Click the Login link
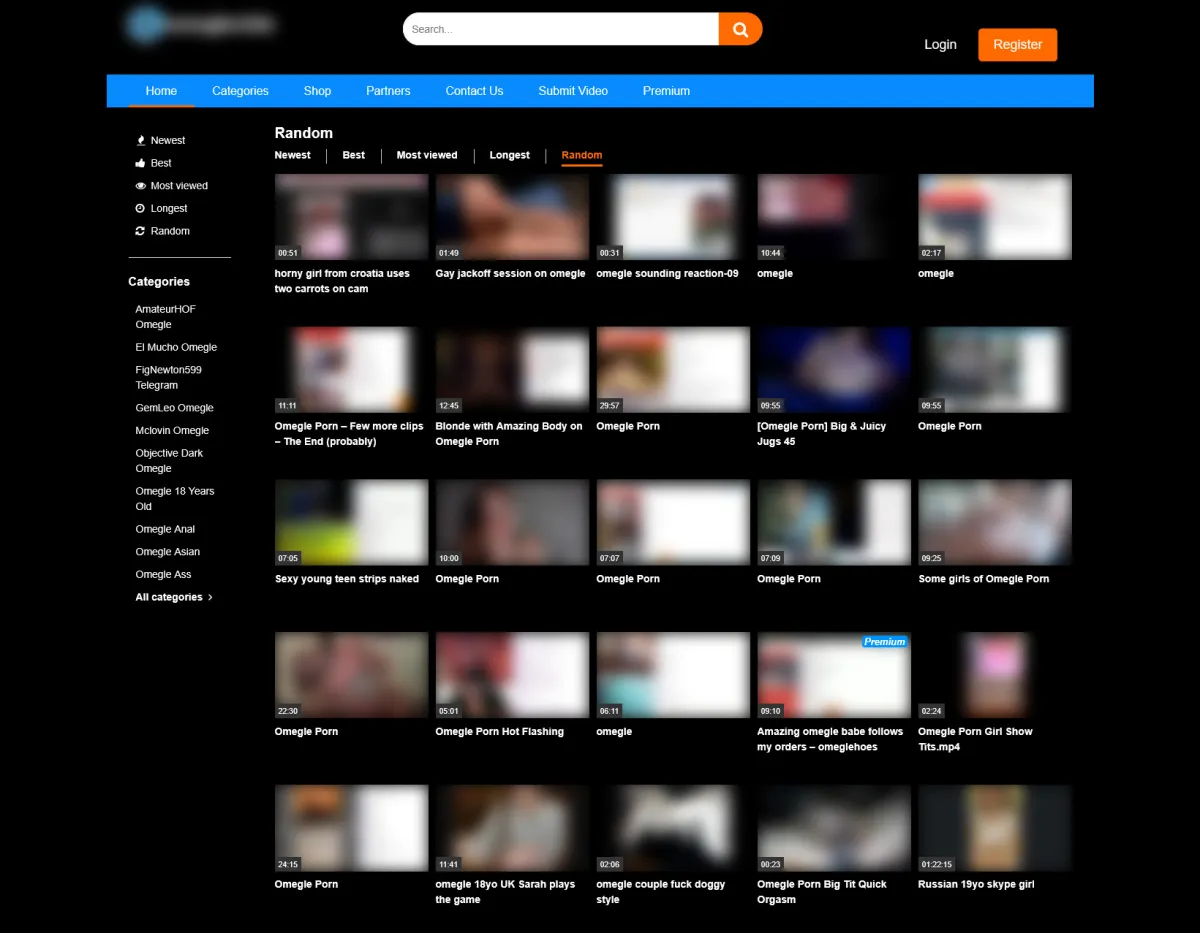 pos(940,45)
